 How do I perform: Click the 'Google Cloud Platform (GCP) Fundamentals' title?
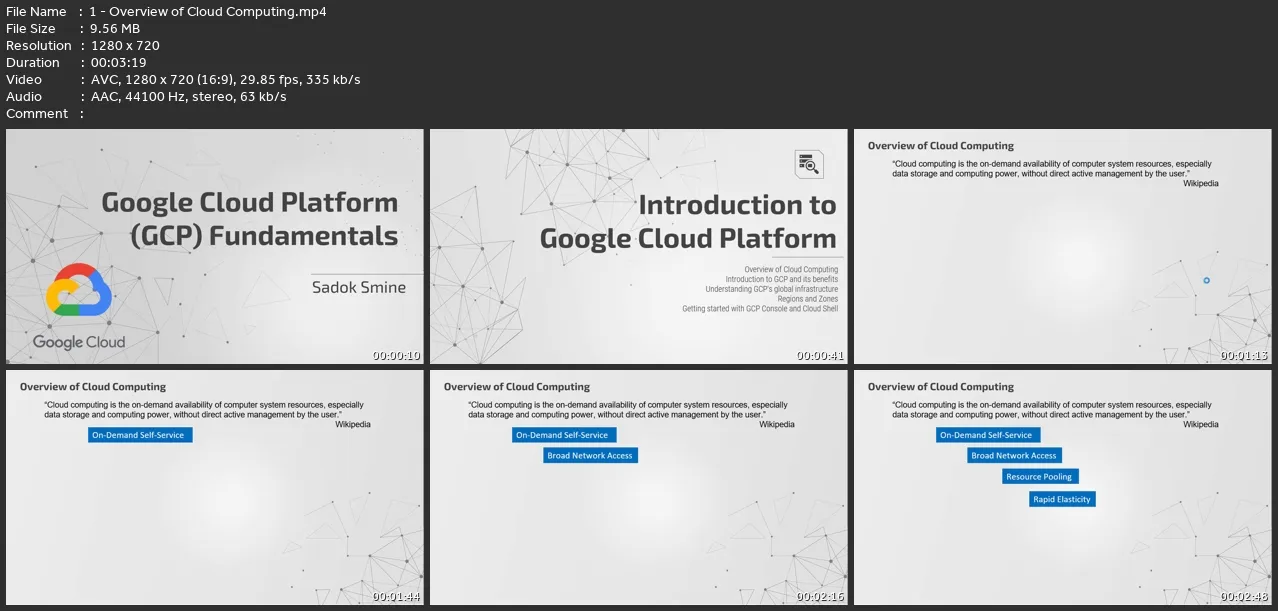click(x=250, y=219)
